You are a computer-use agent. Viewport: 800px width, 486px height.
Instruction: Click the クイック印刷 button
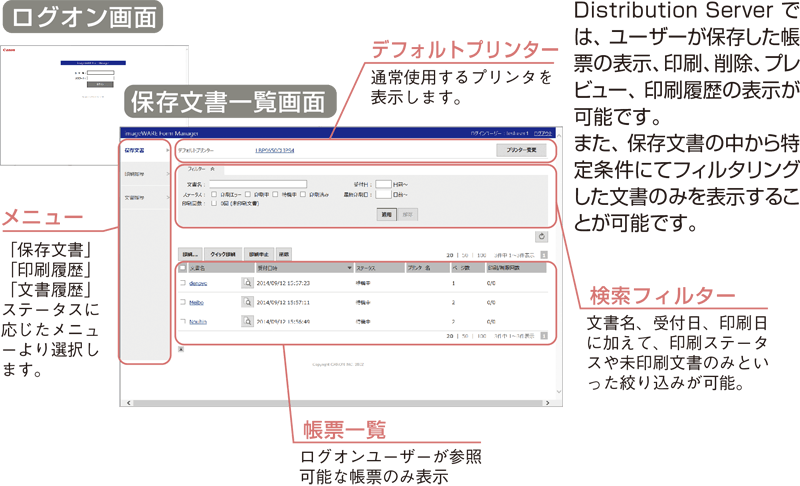[x=223, y=254]
